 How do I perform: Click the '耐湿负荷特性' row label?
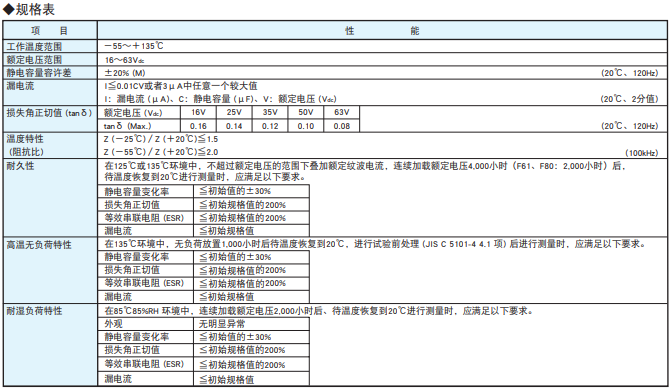(34, 311)
